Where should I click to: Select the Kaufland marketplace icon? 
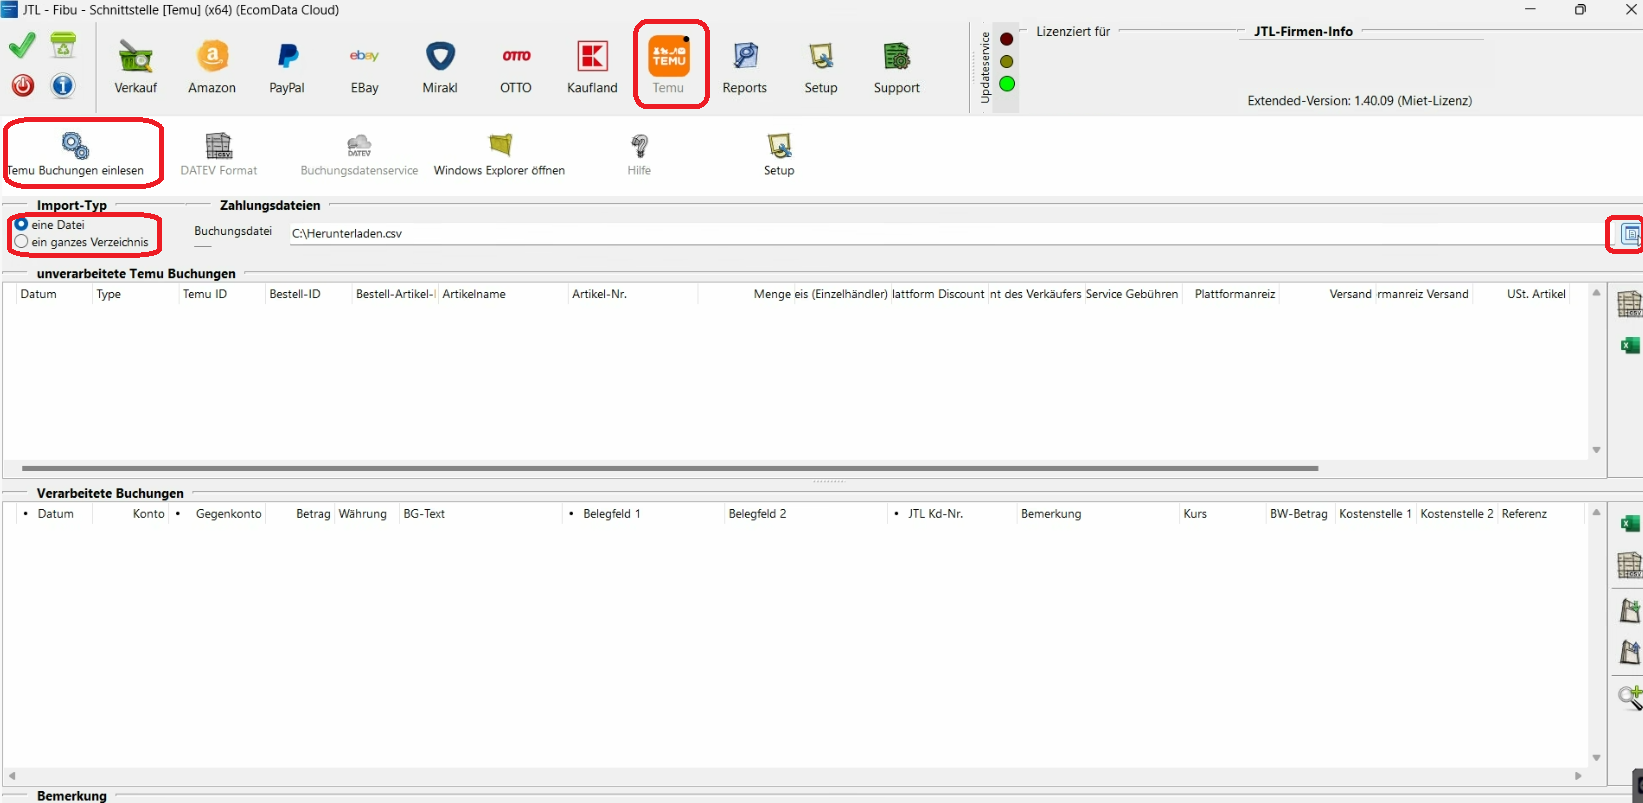(592, 66)
